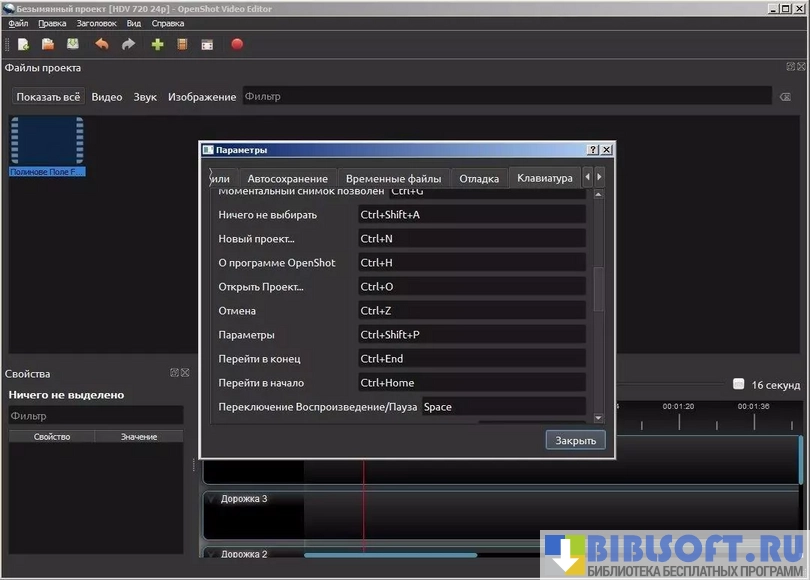Switch to the Автосохранение tab
The height and width of the screenshot is (580, 810).
click(287, 178)
